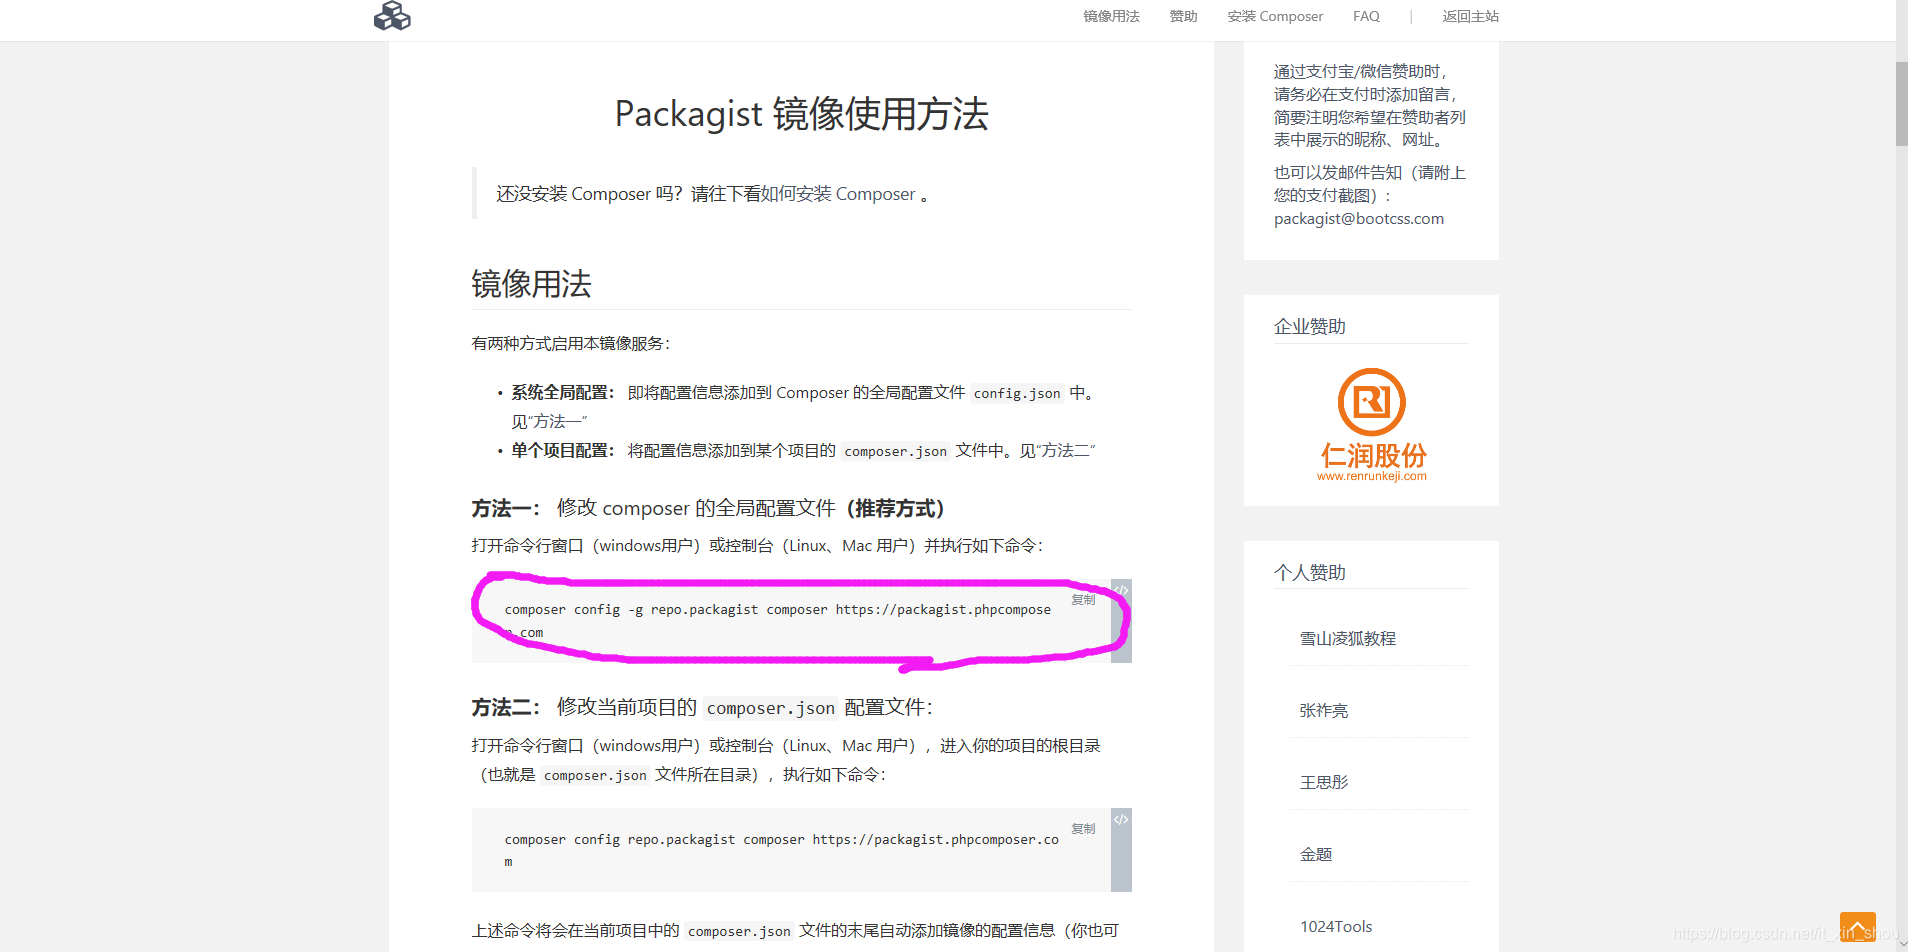This screenshot has height=952, width=1908.
Task: Click the 镜像用法 section heading
Action: [531, 284]
